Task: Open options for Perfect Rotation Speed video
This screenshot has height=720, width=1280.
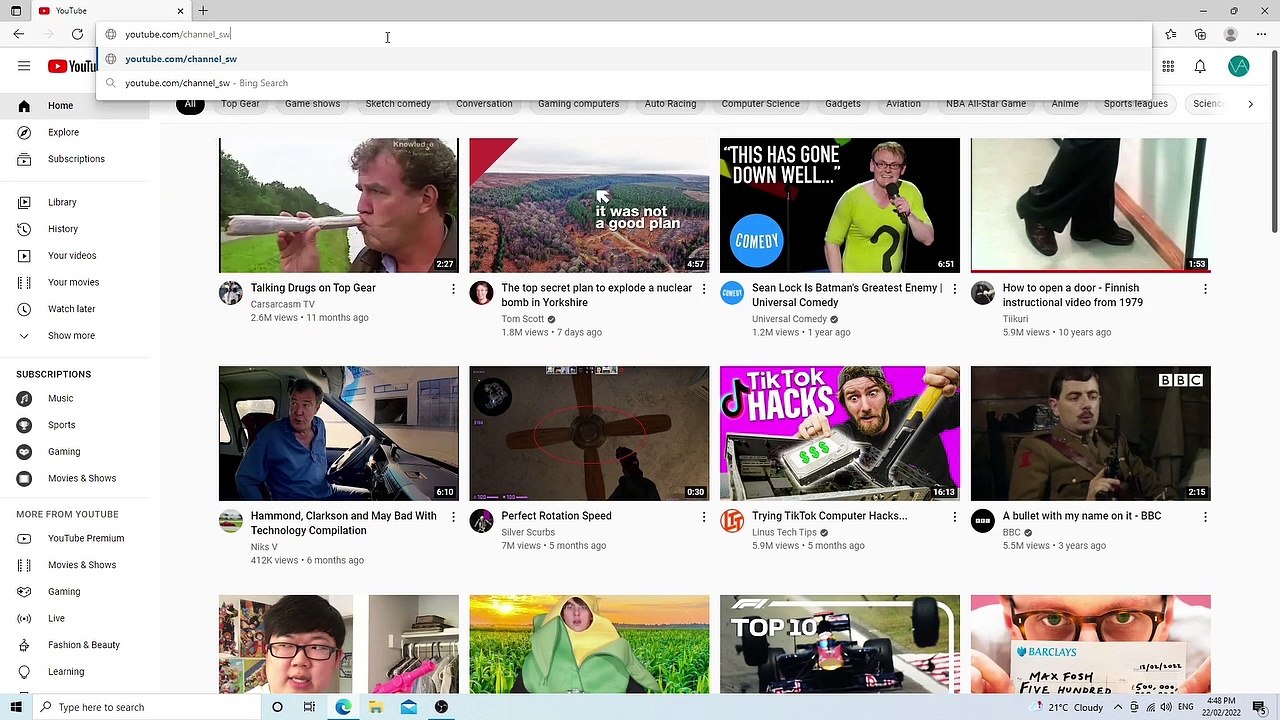Action: [703, 517]
